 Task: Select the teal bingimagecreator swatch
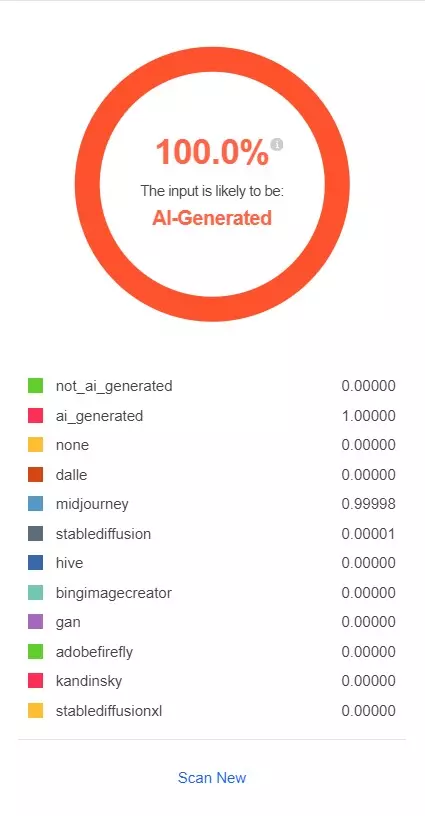[35, 592]
